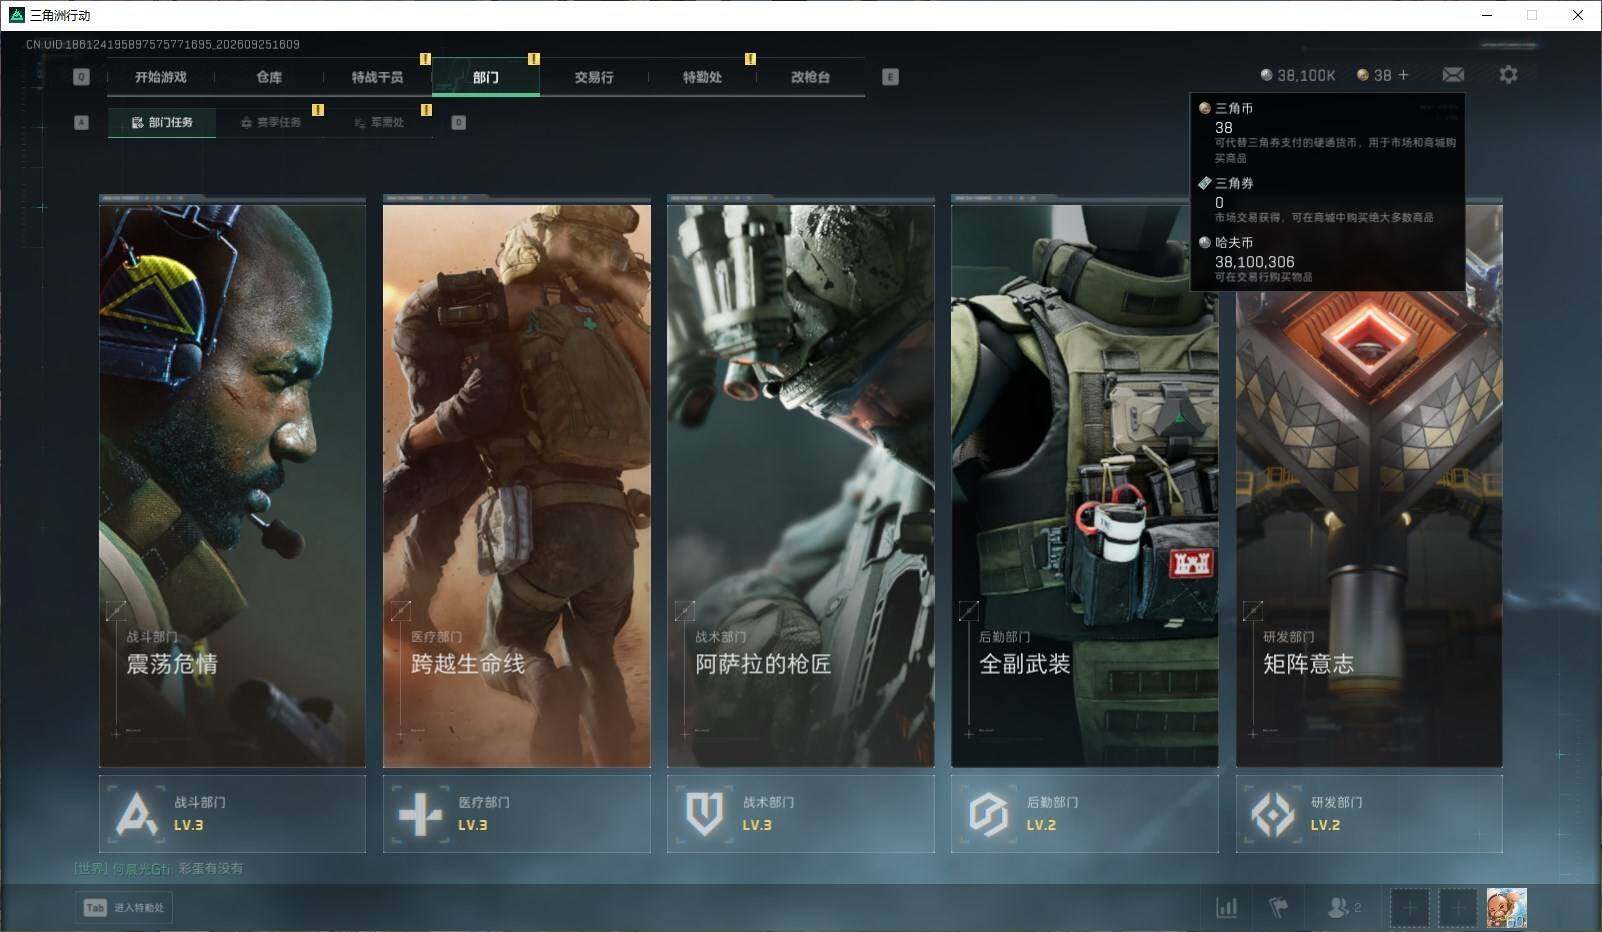
Task: Click the 战术部门 shield emblem icon
Action: pyautogui.click(x=705, y=814)
